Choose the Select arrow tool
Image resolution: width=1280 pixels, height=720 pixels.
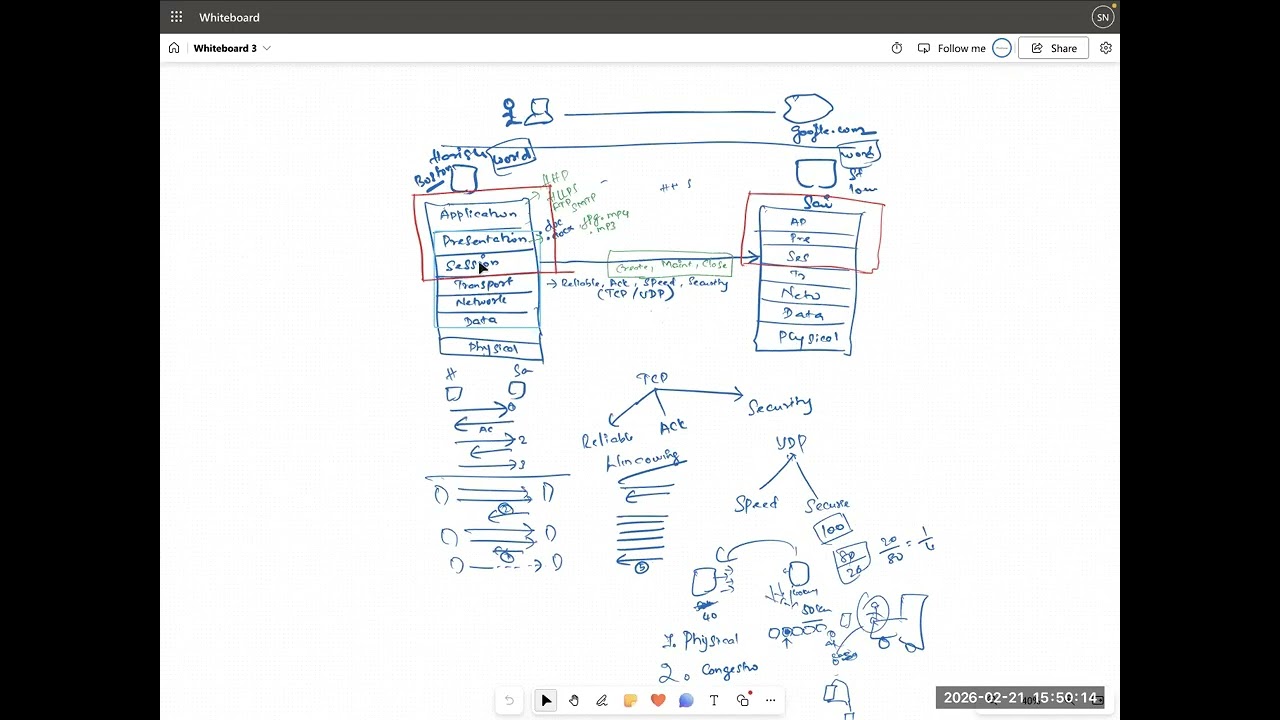(546, 701)
